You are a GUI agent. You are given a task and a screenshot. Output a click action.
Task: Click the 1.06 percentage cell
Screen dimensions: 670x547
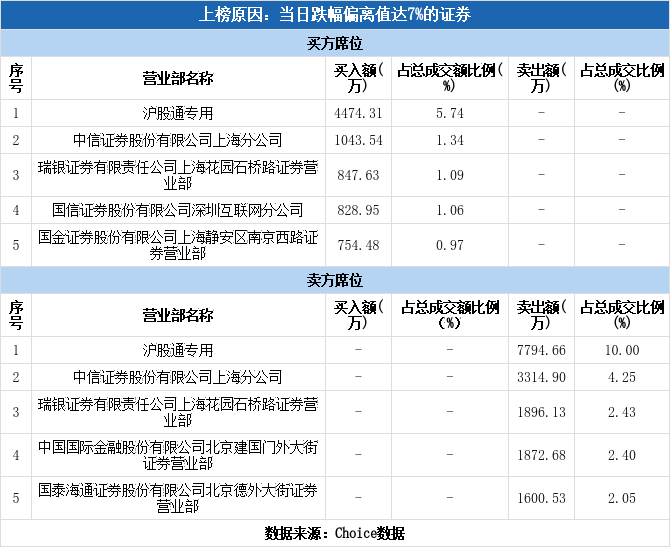450,210
